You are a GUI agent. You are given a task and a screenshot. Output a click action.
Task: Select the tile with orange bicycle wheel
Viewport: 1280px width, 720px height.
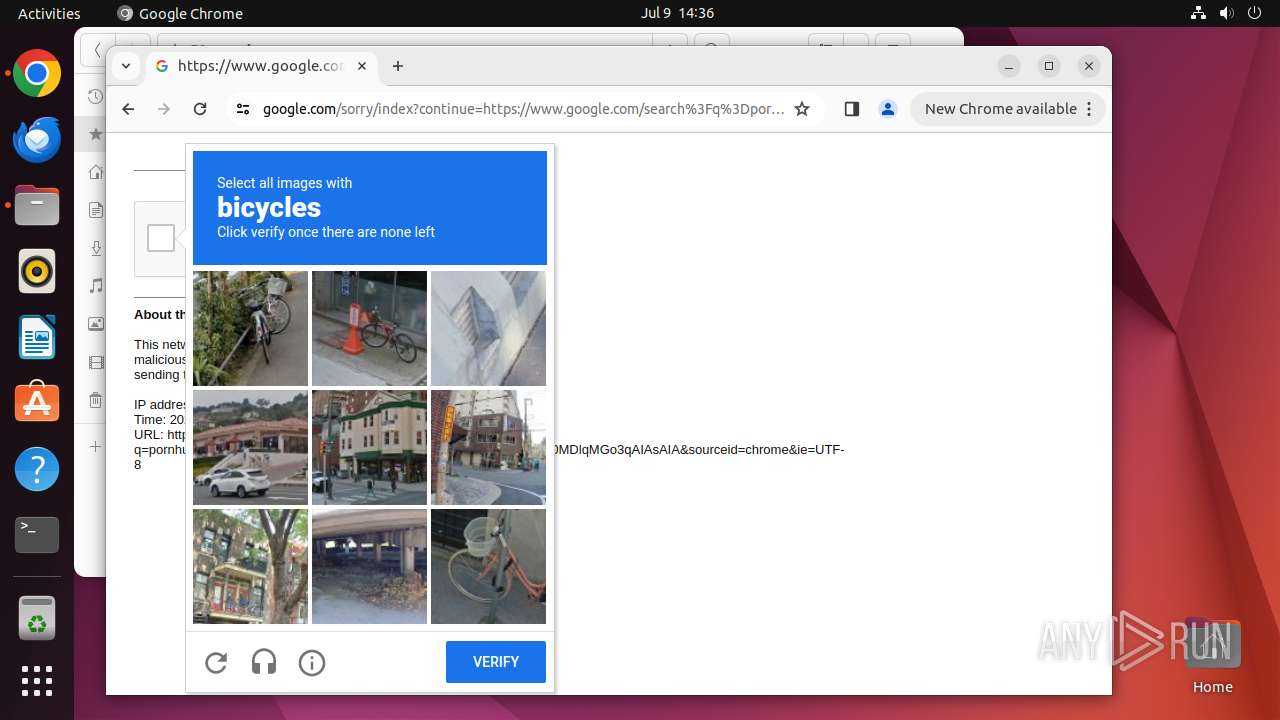pos(488,566)
